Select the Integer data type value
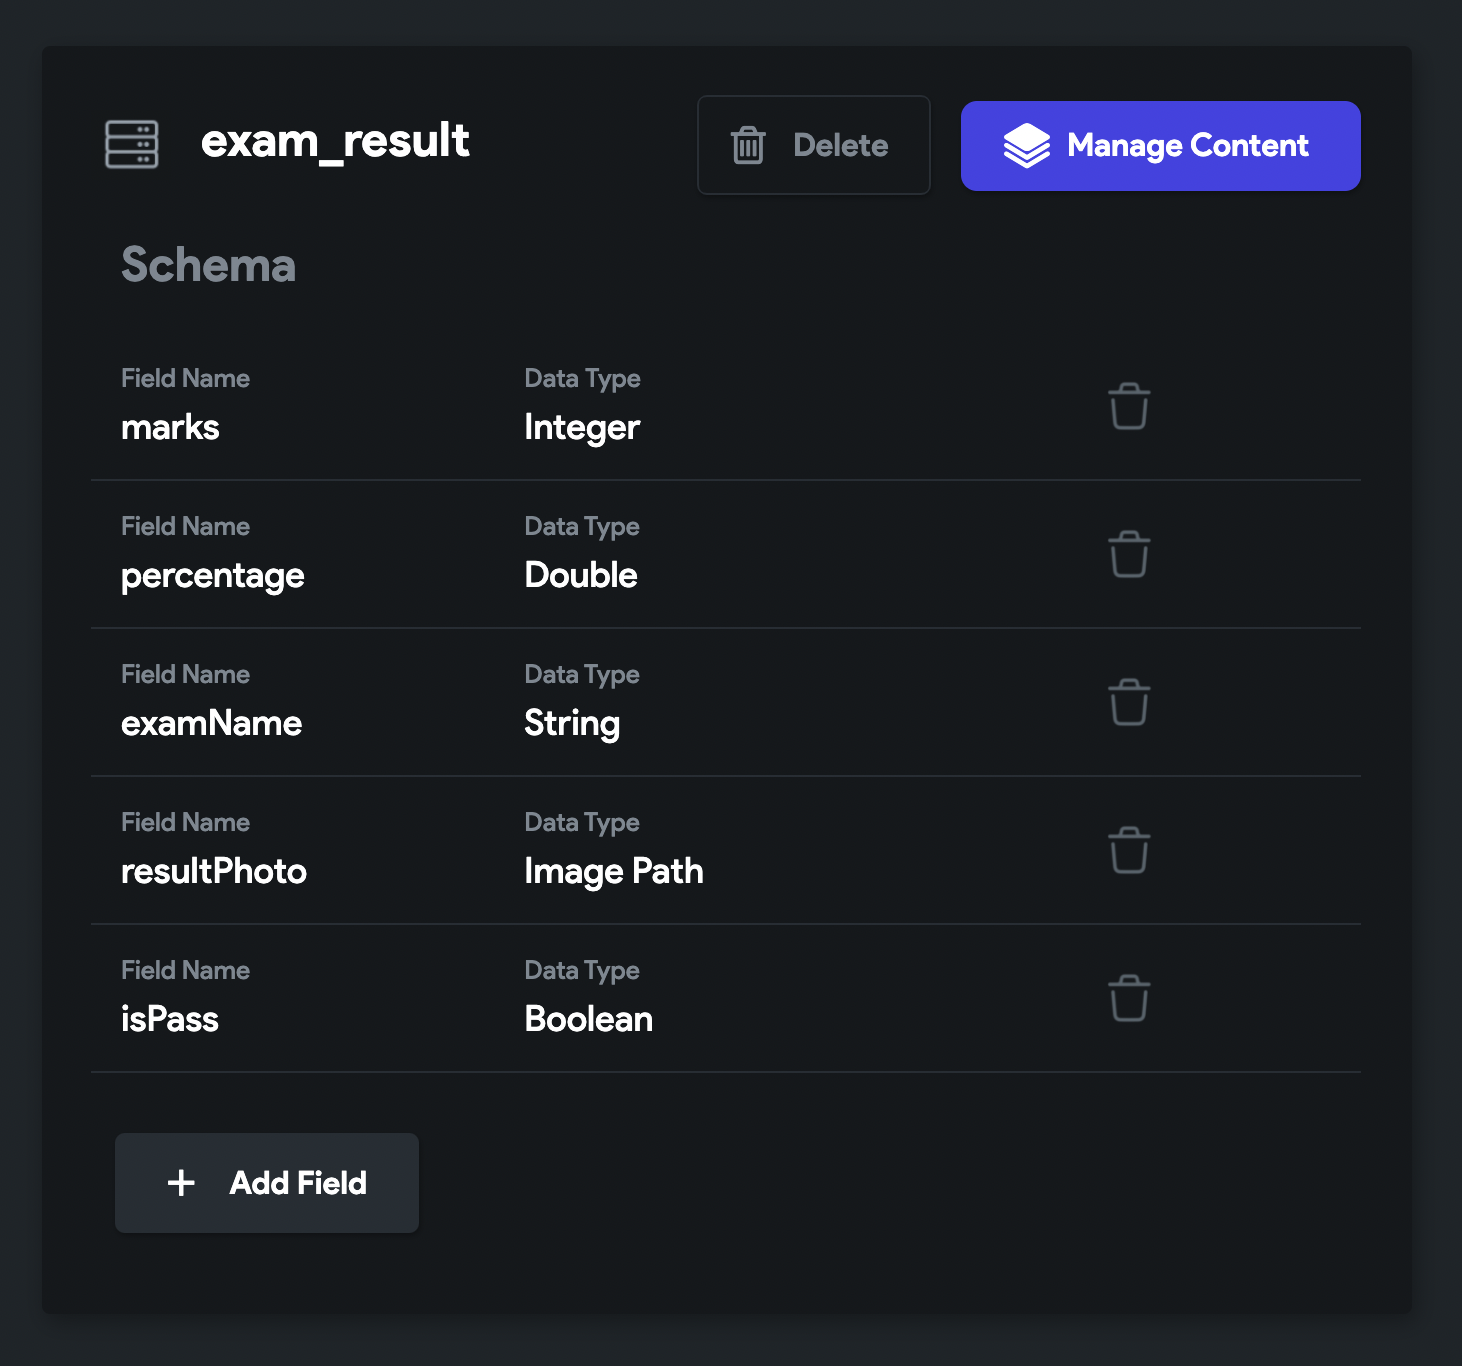This screenshot has height=1366, width=1462. (582, 428)
